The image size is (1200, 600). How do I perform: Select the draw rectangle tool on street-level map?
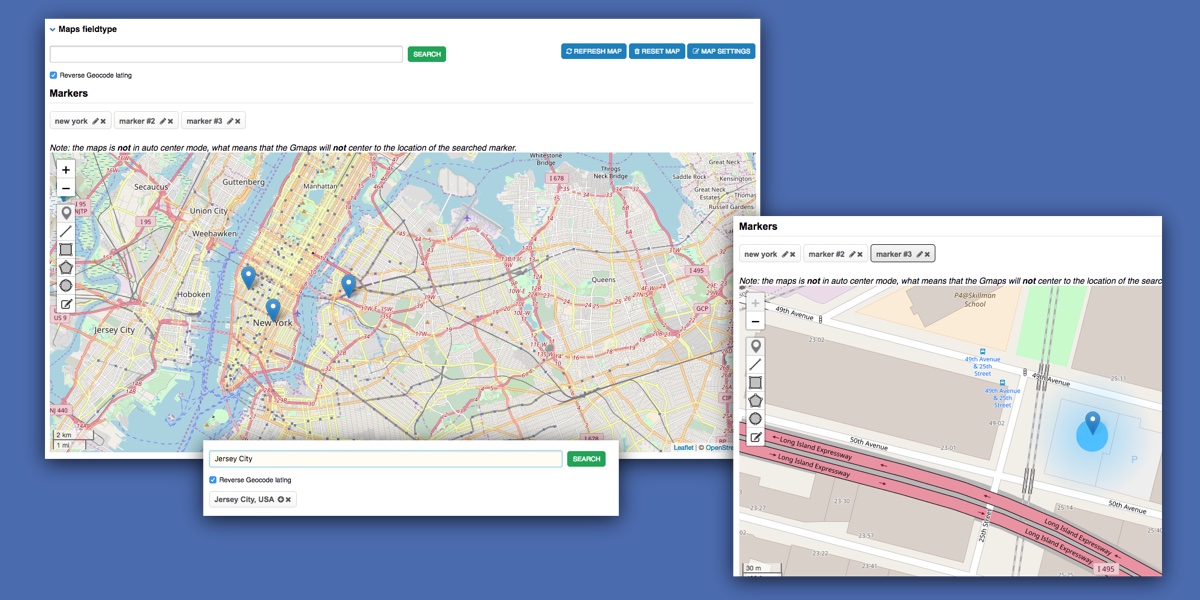pos(756,382)
